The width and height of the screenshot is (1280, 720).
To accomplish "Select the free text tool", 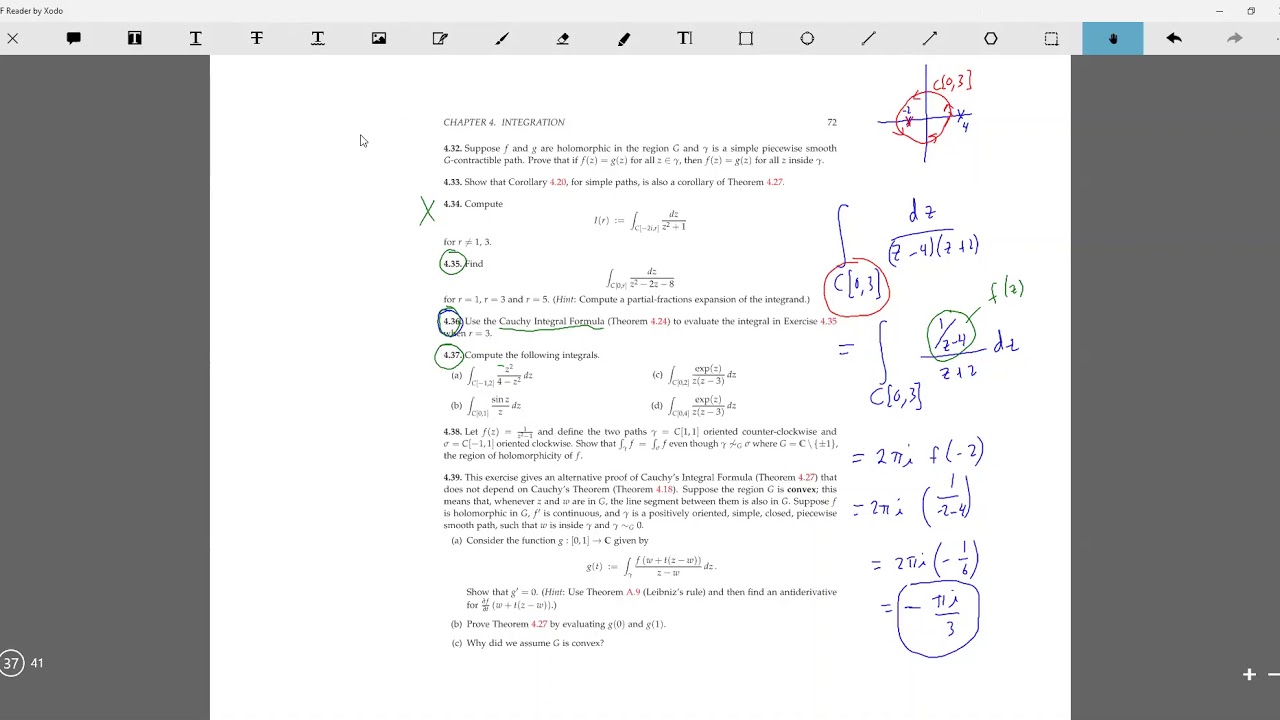I will [684, 38].
